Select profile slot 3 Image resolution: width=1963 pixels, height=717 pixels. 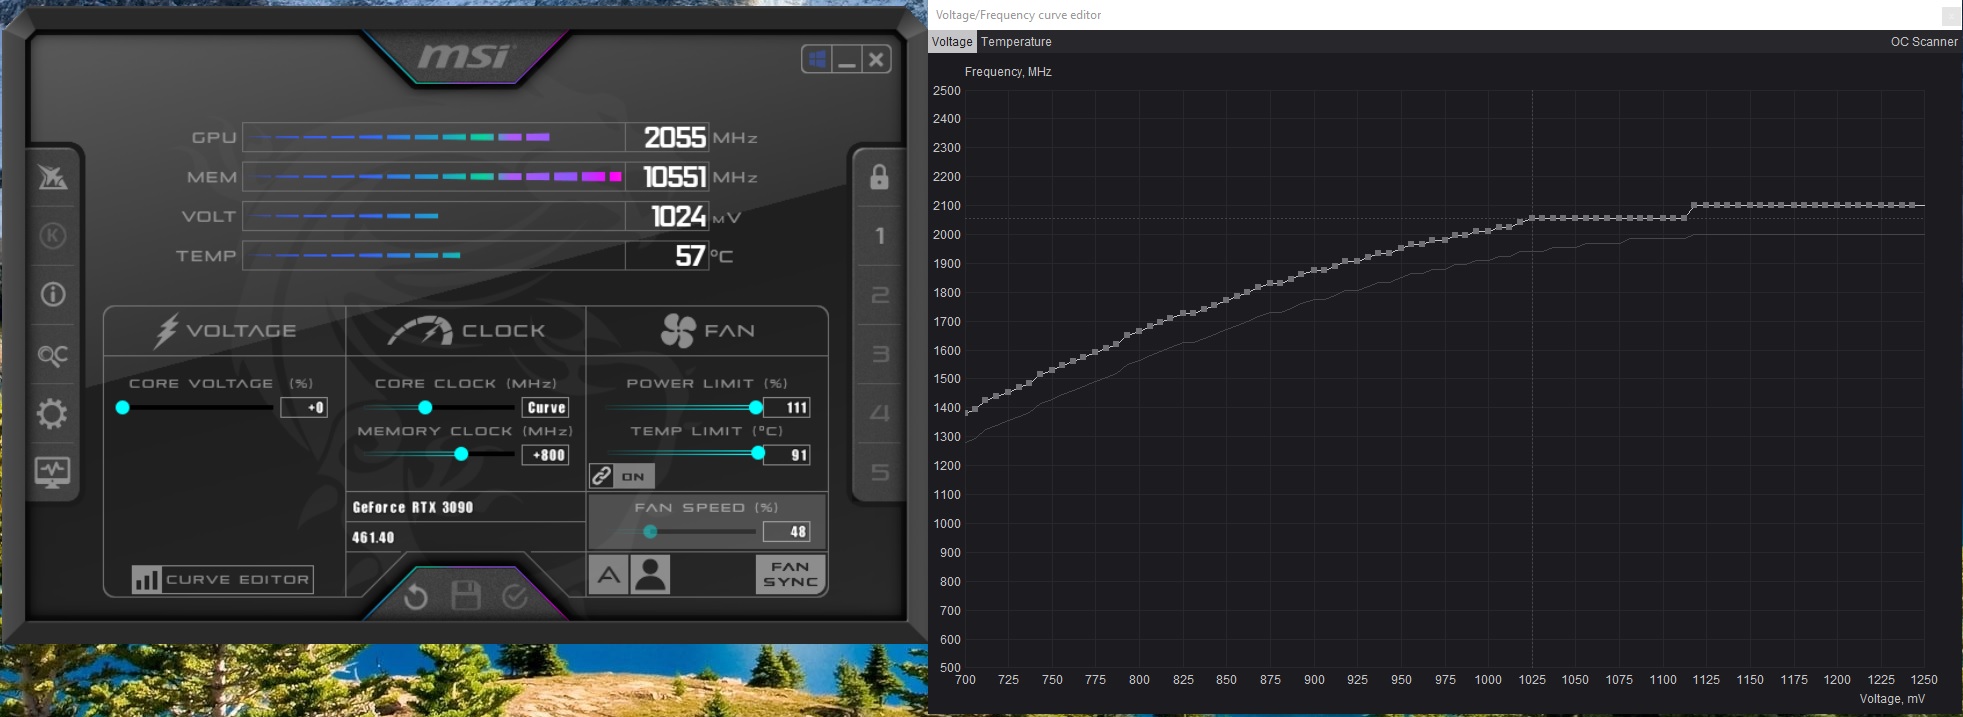pos(879,354)
